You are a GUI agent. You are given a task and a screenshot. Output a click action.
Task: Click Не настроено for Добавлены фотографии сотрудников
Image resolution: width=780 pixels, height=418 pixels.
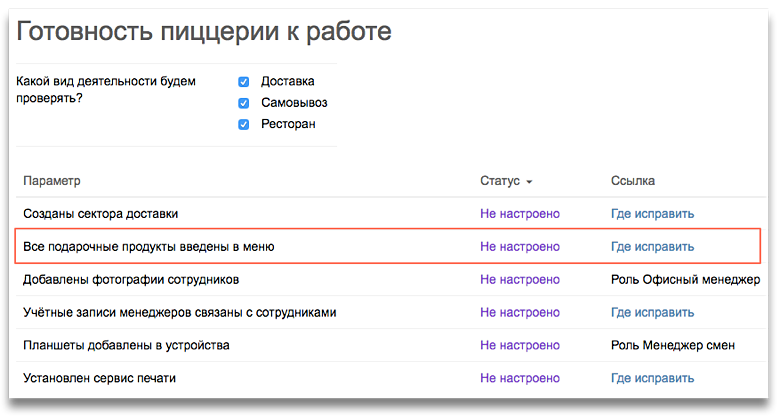[520, 280]
